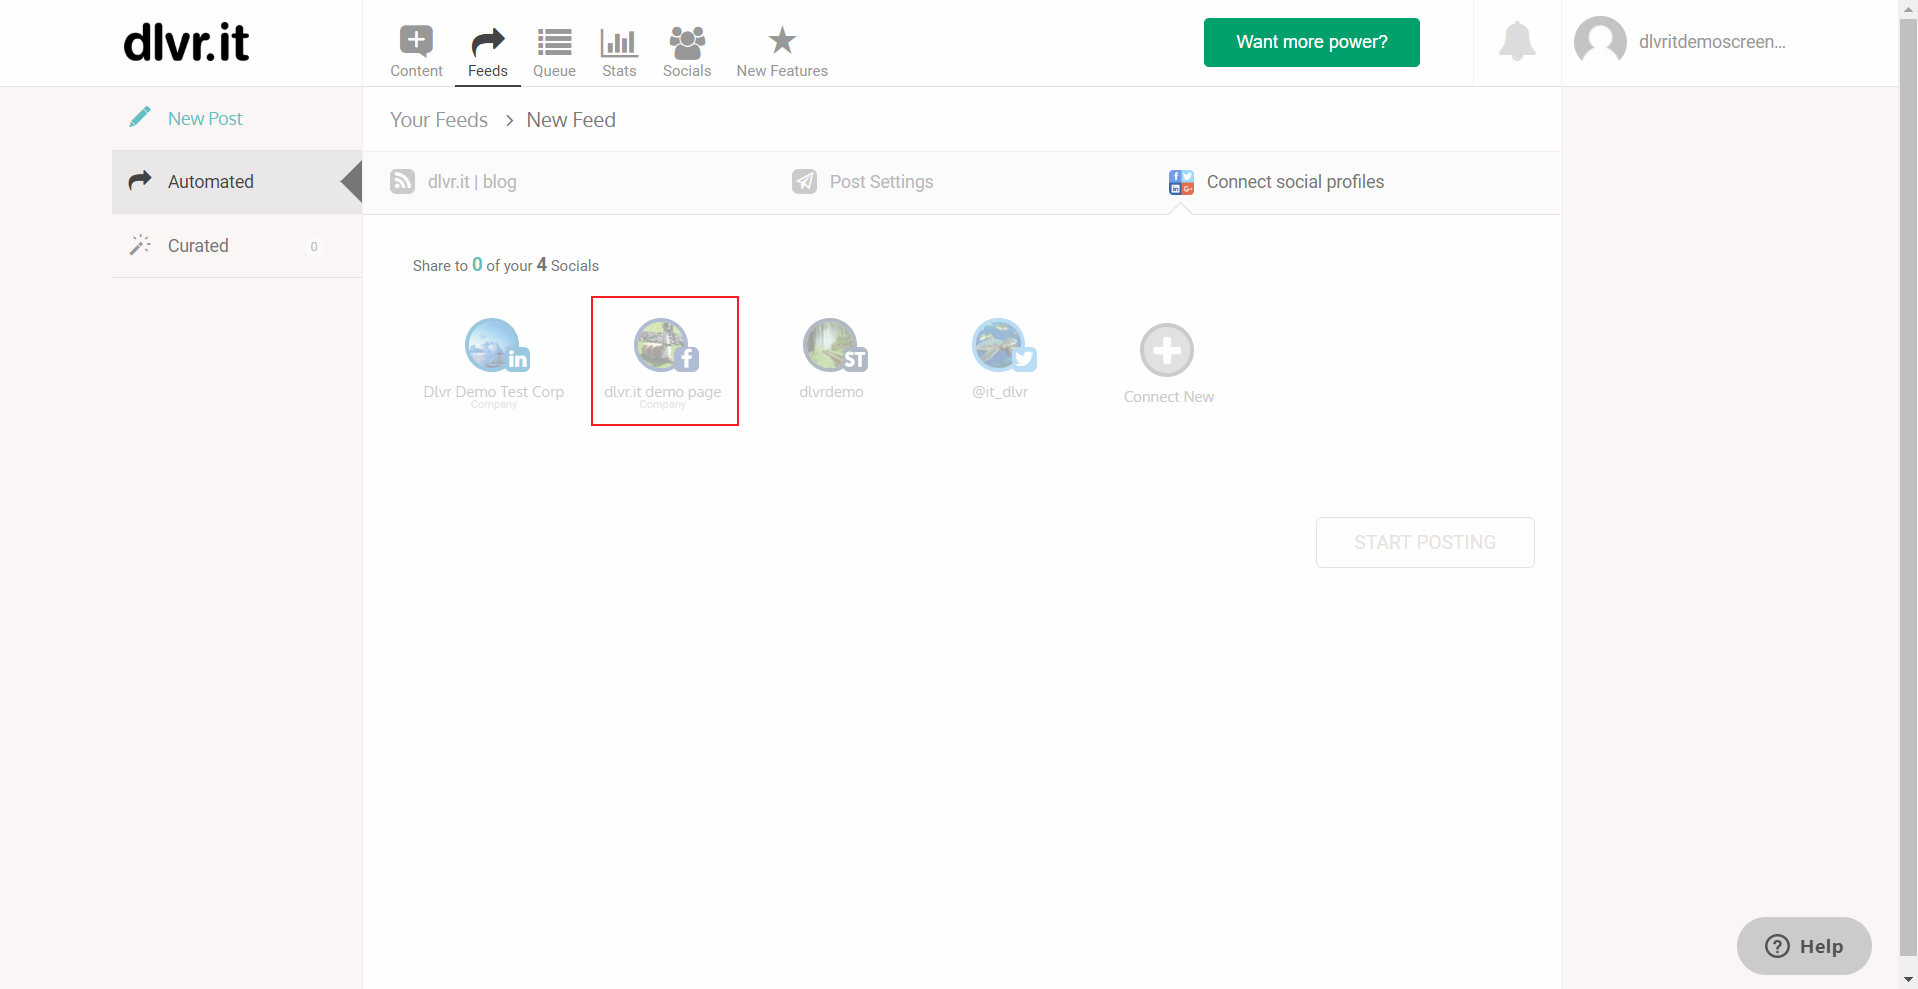The width and height of the screenshot is (1918, 989).
Task: Open the Help widget button
Action: [x=1804, y=946]
